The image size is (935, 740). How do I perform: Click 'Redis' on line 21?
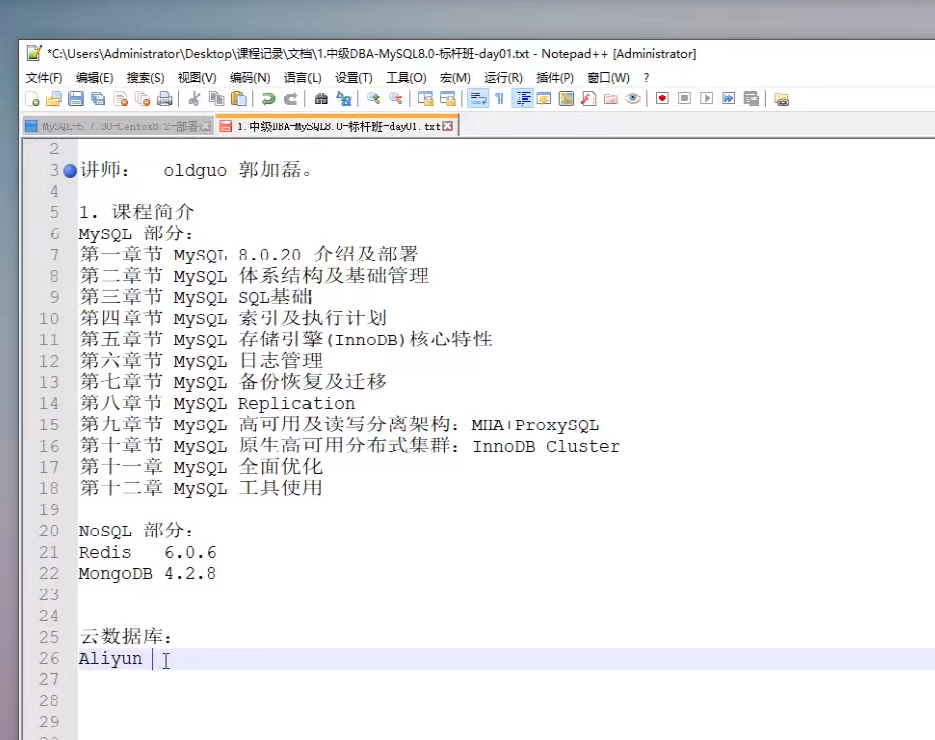pyautogui.click(x=105, y=553)
